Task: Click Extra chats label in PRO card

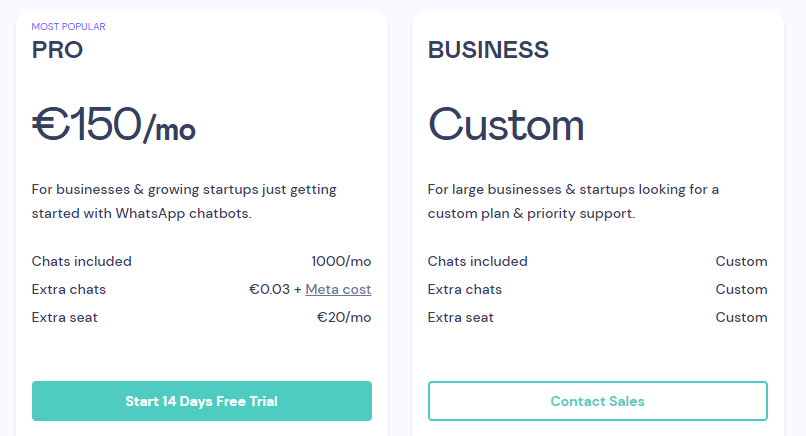Action: (69, 289)
